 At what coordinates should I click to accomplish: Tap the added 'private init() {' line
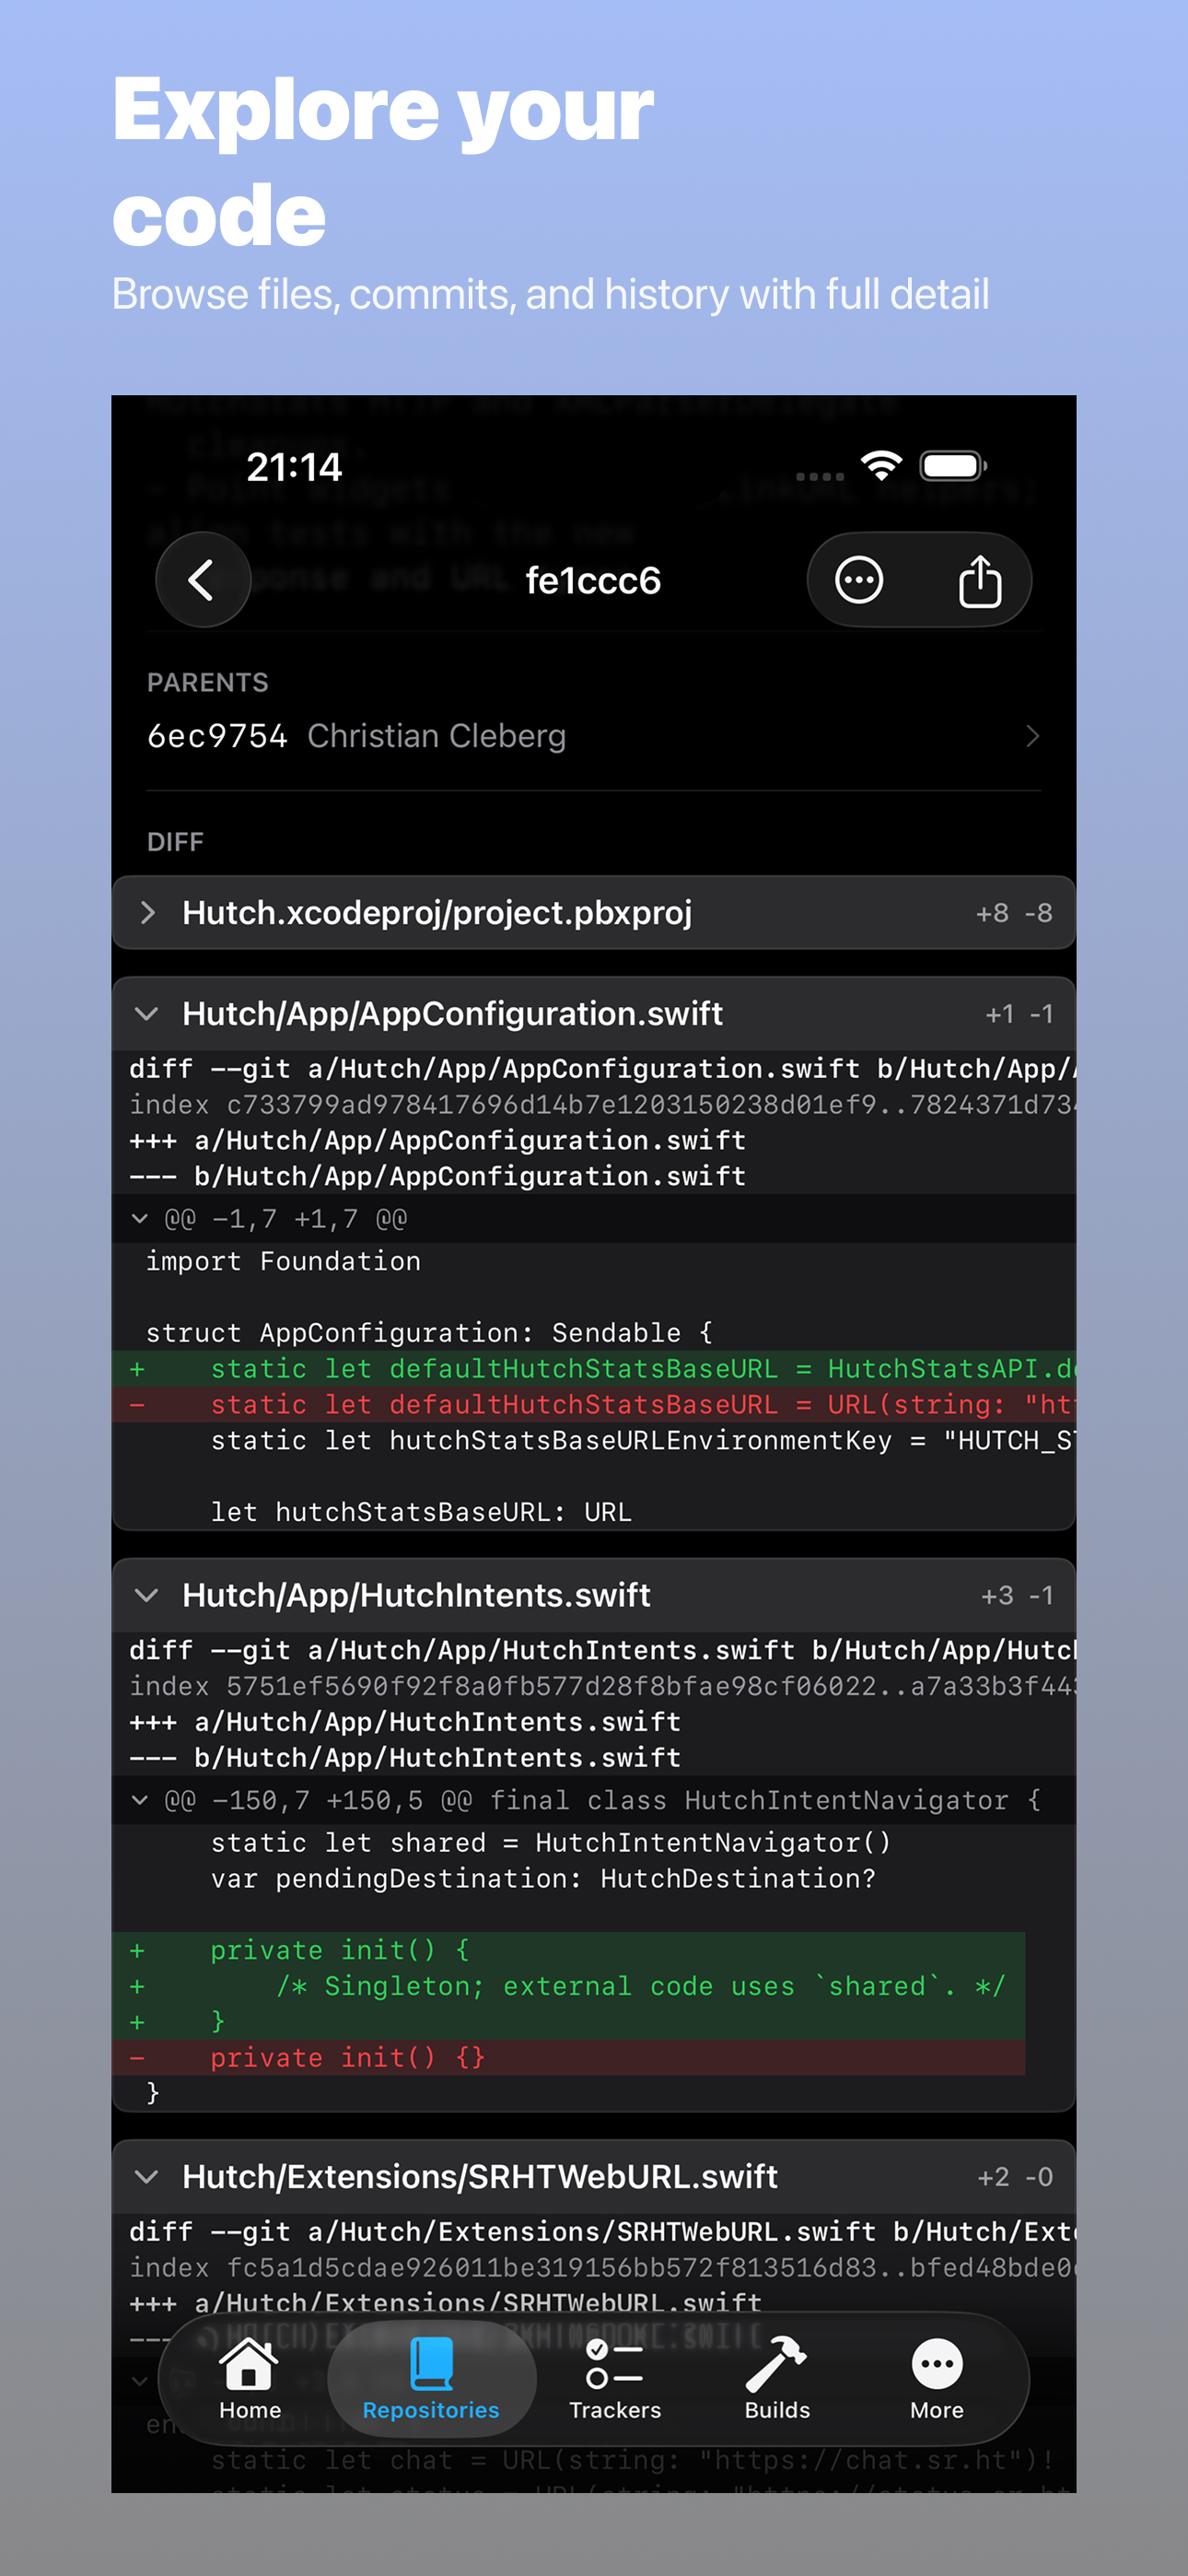[569, 1950]
